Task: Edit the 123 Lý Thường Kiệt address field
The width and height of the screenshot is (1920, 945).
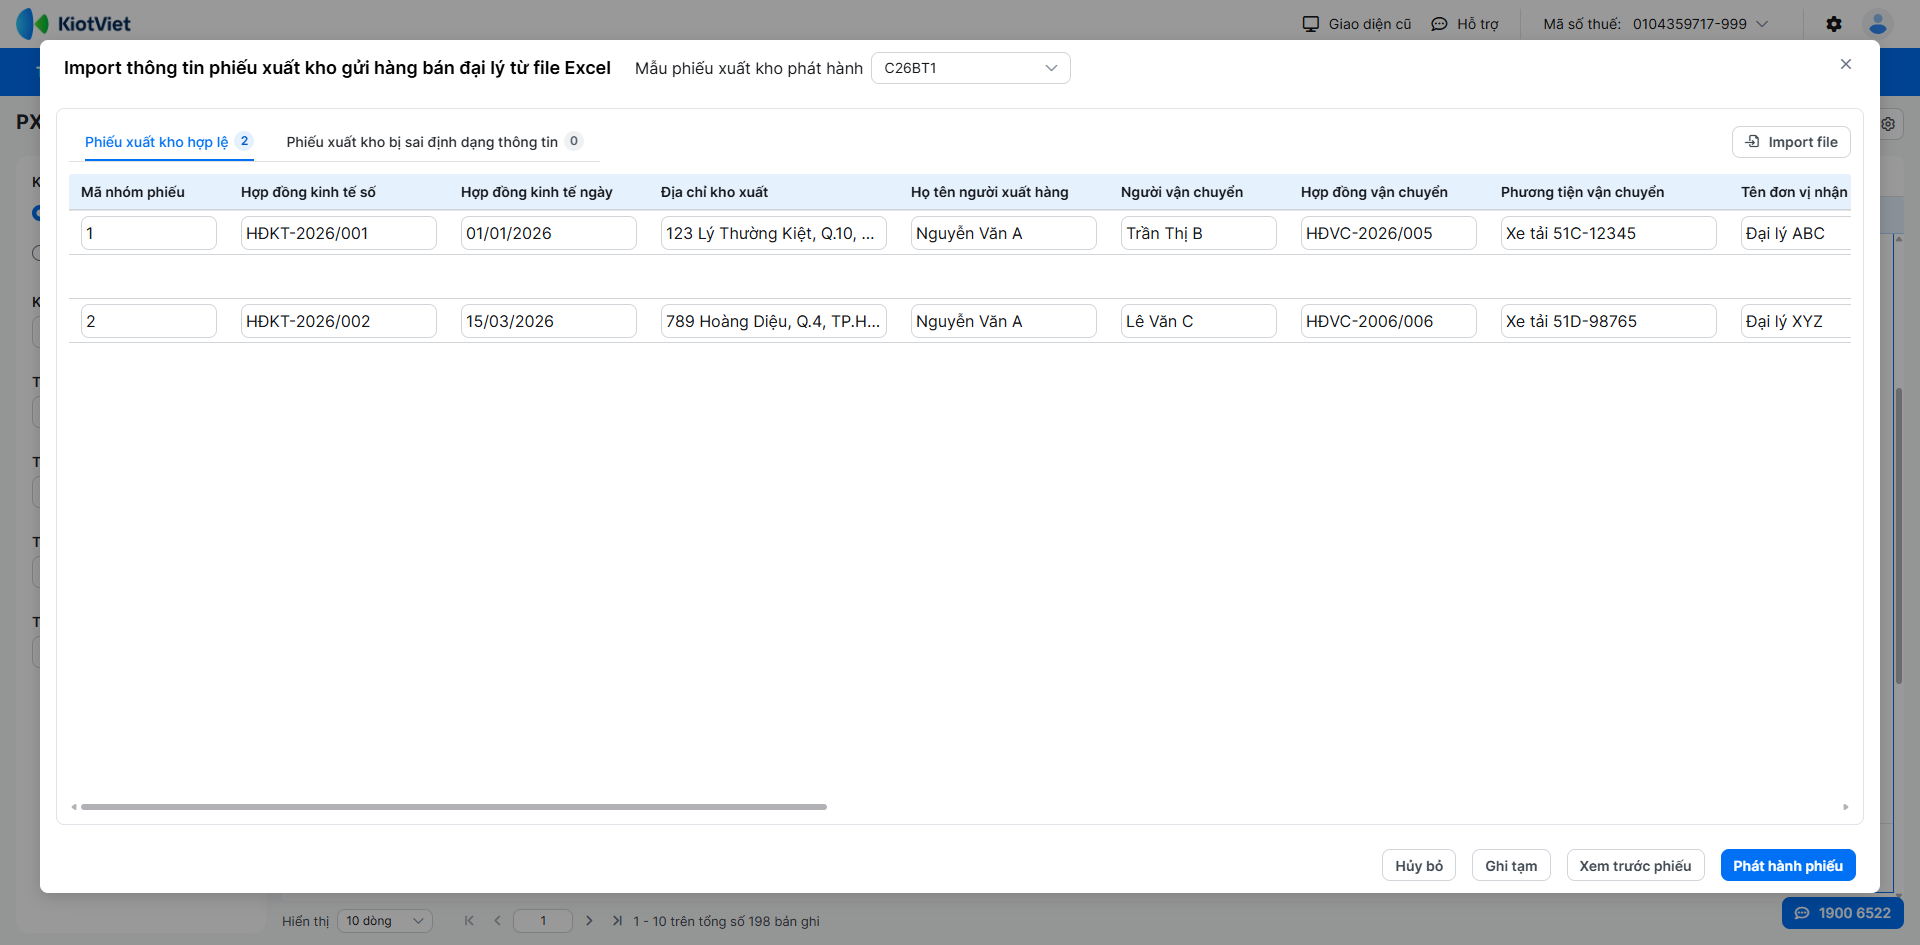Action: coord(774,233)
